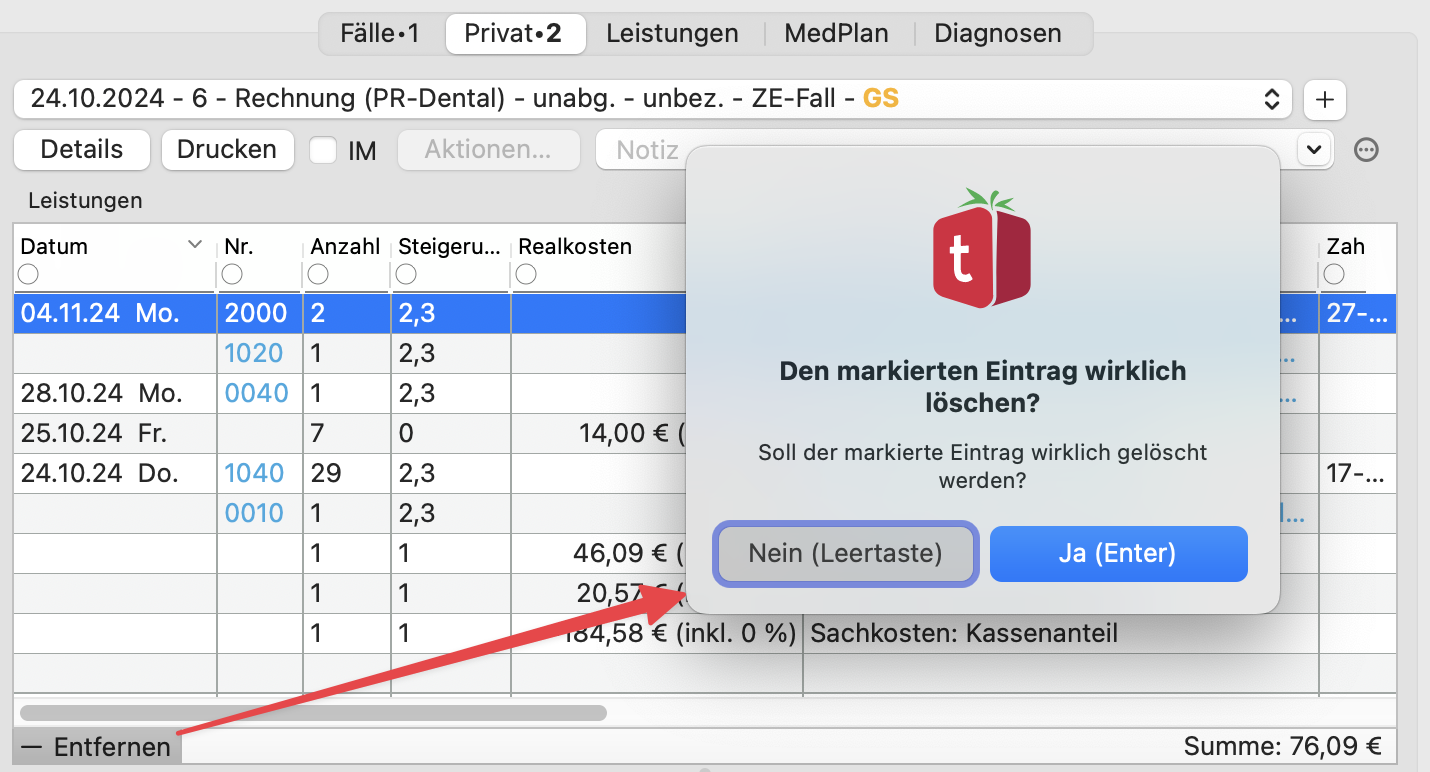Choose Nein (Leertaste) in the dialog
Screen dimensions: 1430x772
[x=845, y=553]
